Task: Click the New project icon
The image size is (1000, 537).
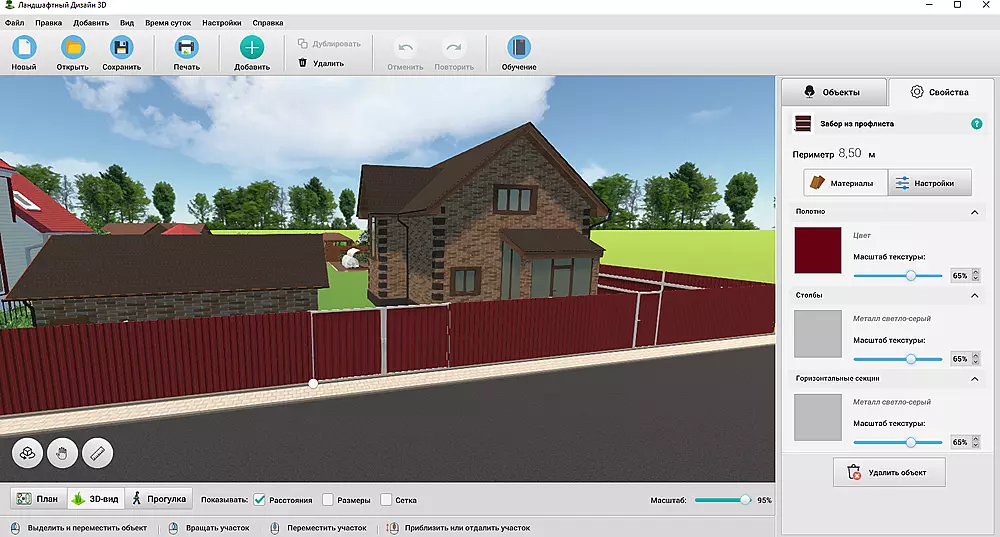Action: (24, 47)
